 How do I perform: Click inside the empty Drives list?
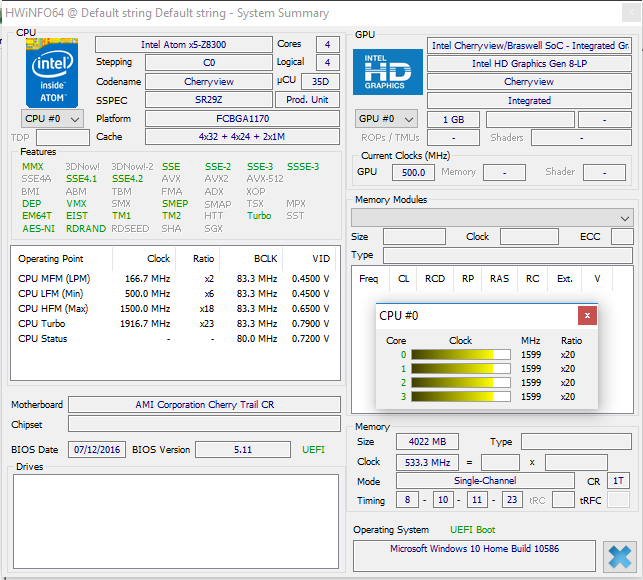point(176,521)
